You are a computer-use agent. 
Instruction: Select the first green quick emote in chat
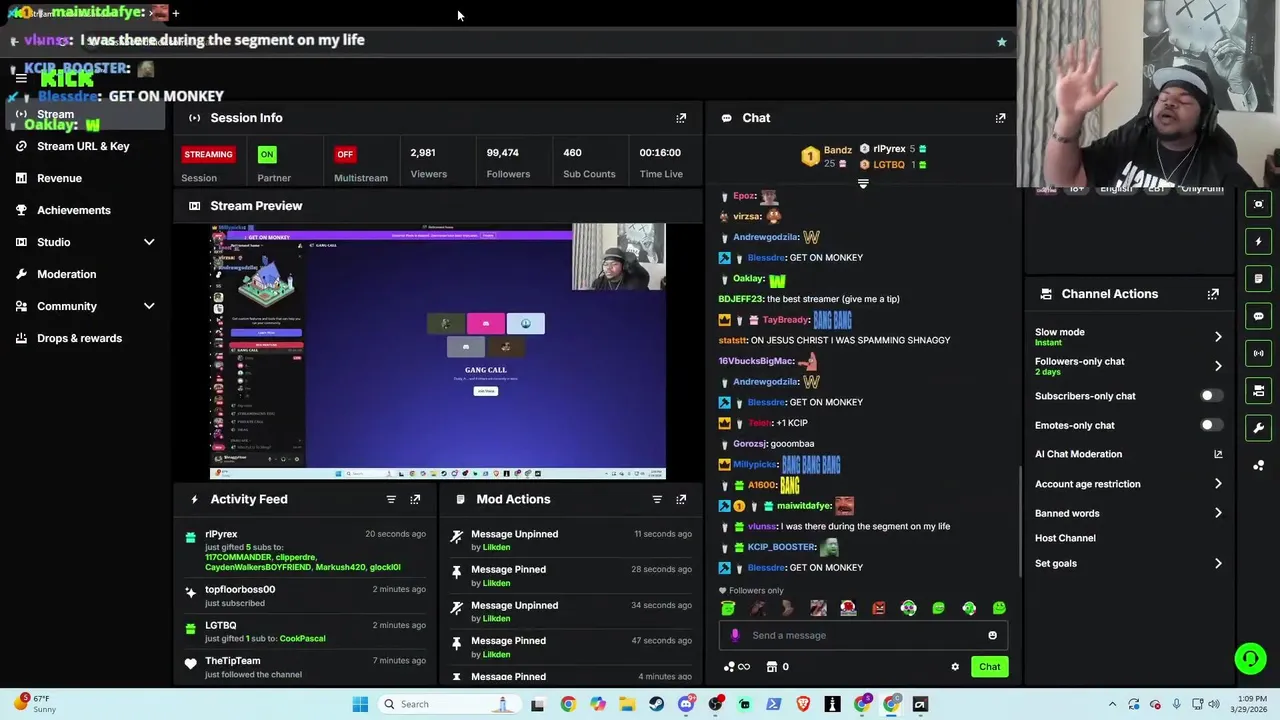[x=728, y=608]
